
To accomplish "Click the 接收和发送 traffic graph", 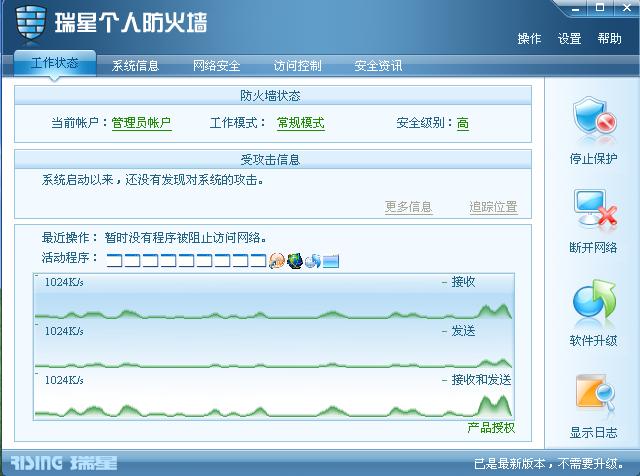I will coord(273,395).
